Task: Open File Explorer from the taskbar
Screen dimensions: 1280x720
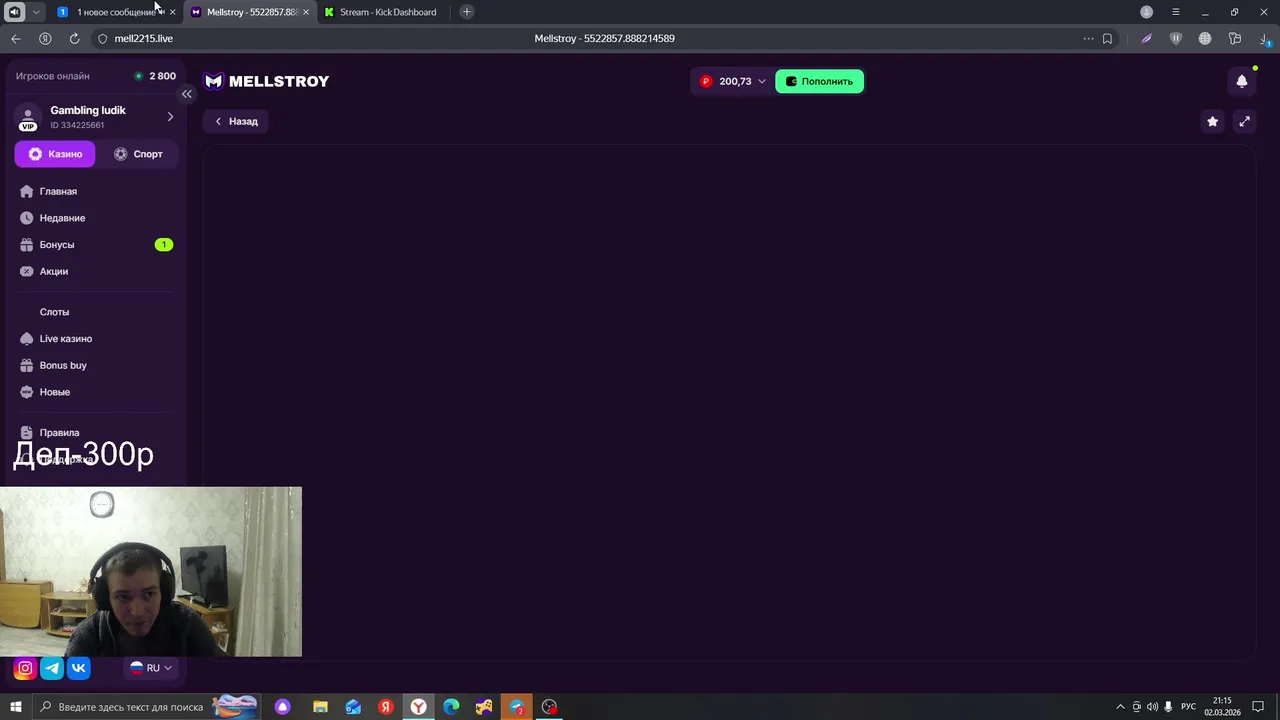Action: tap(320, 707)
